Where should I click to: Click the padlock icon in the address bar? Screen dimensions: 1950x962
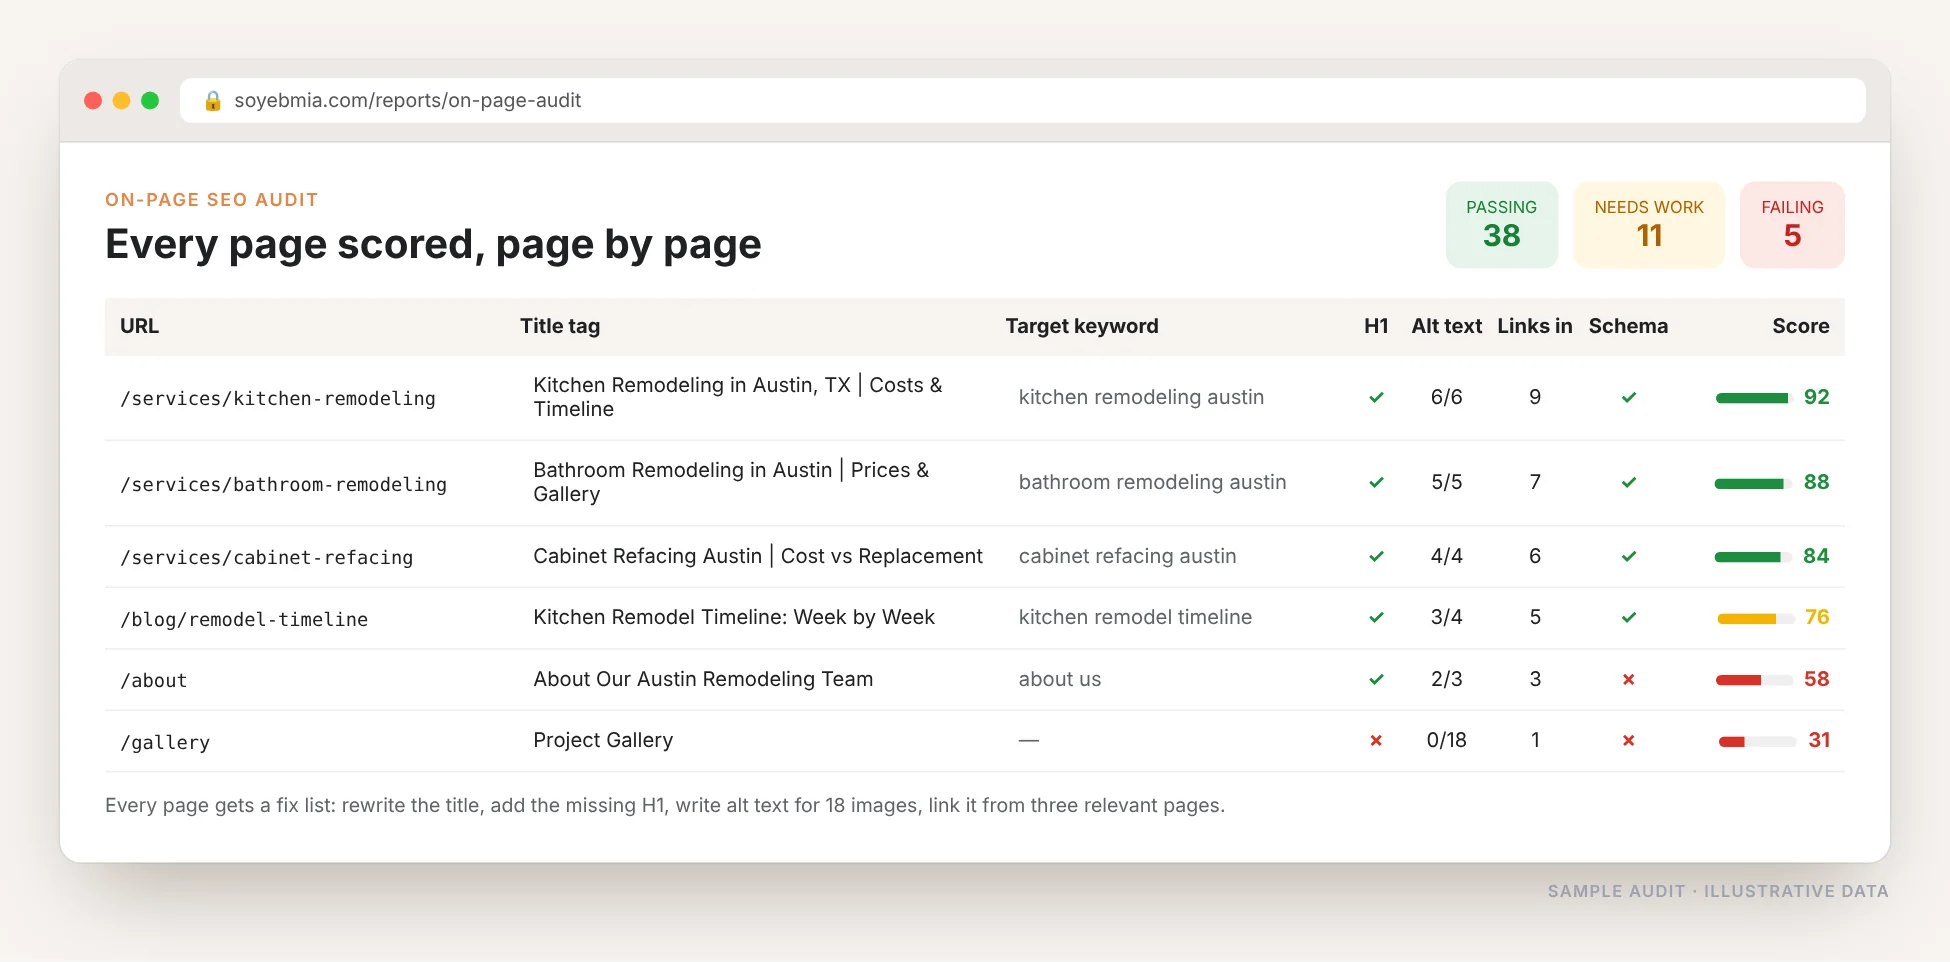click(212, 101)
